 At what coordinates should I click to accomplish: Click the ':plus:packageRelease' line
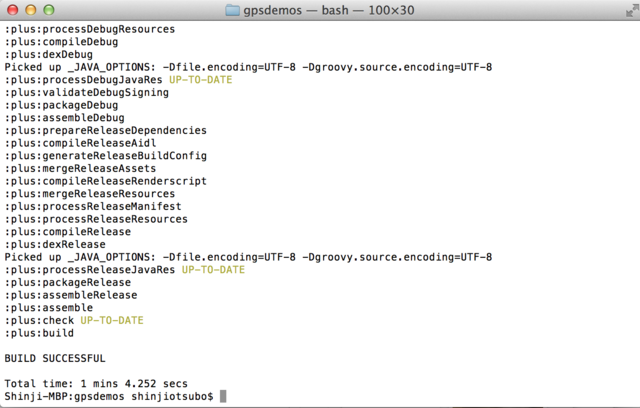click(x=68, y=283)
